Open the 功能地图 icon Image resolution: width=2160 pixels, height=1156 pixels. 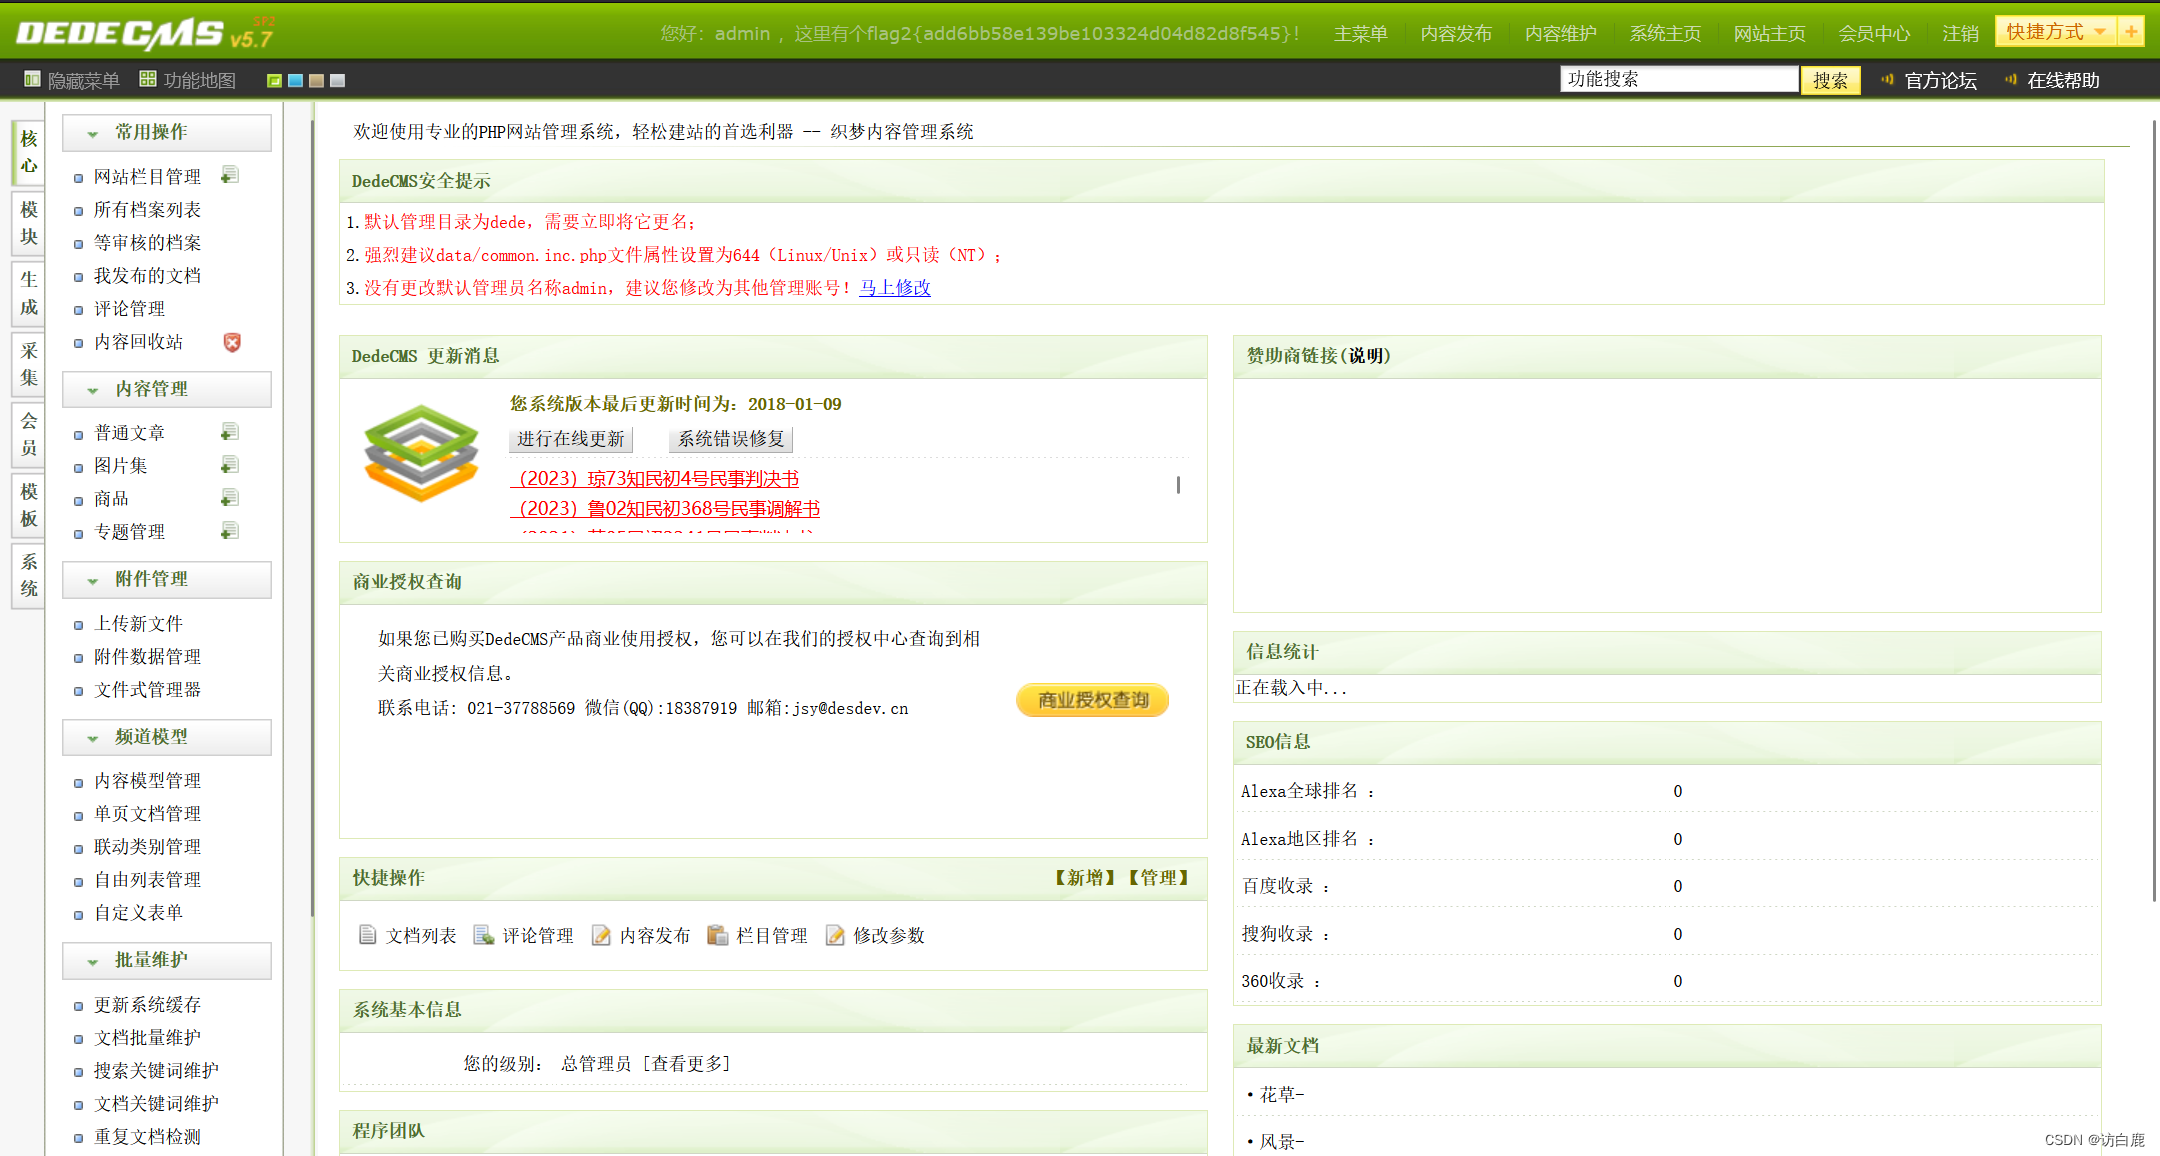[148, 80]
